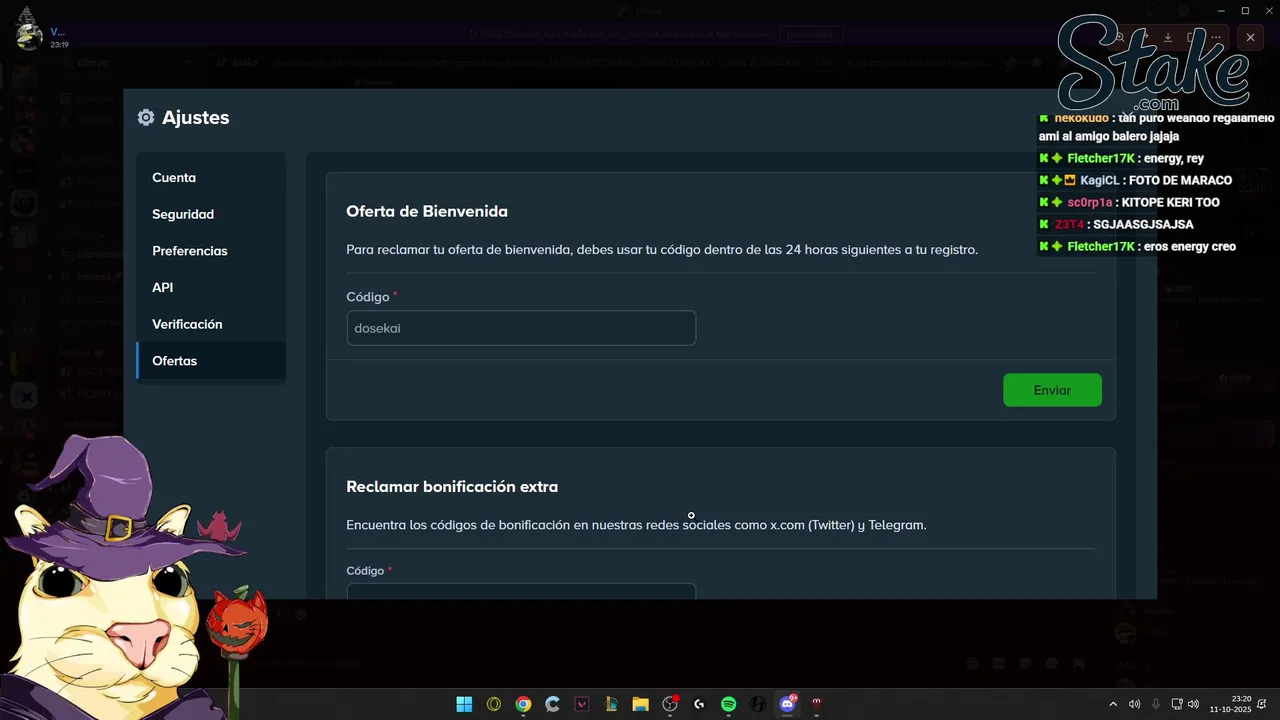The image size is (1280, 720).
Task: Open the volume icon beside the clock
Action: [1193, 704]
